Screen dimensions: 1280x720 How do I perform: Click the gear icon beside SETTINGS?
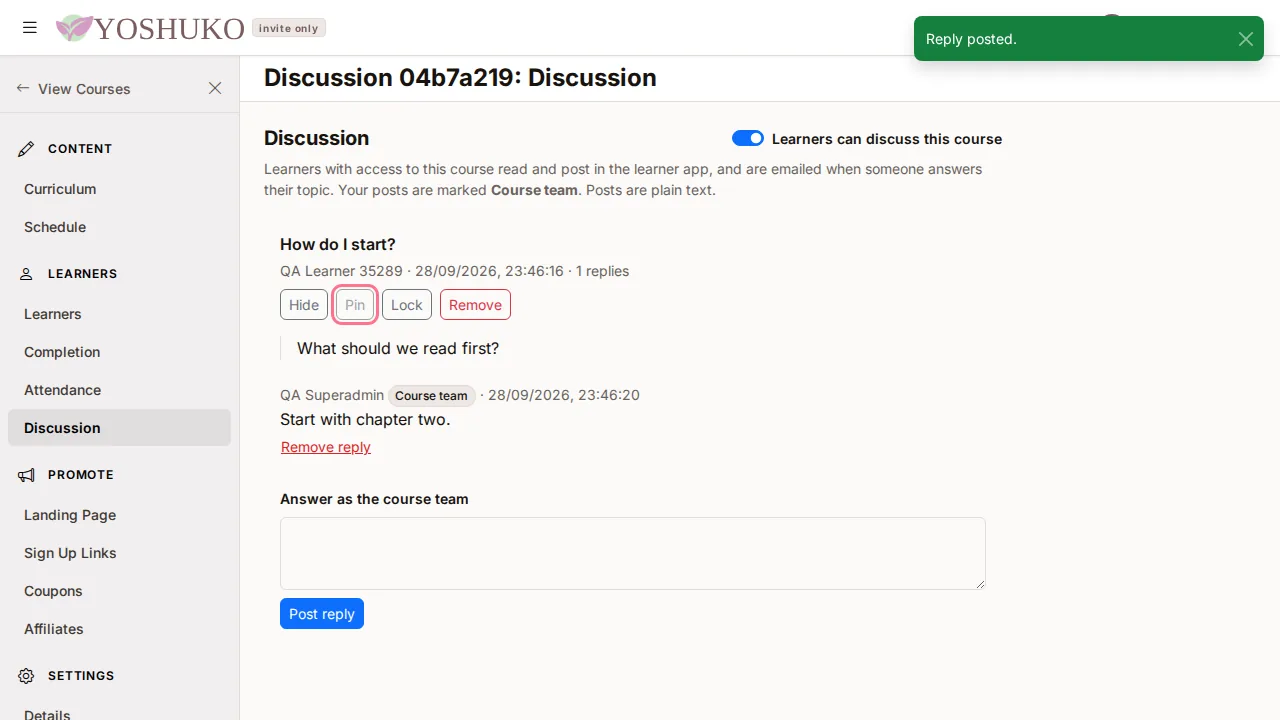point(27,676)
